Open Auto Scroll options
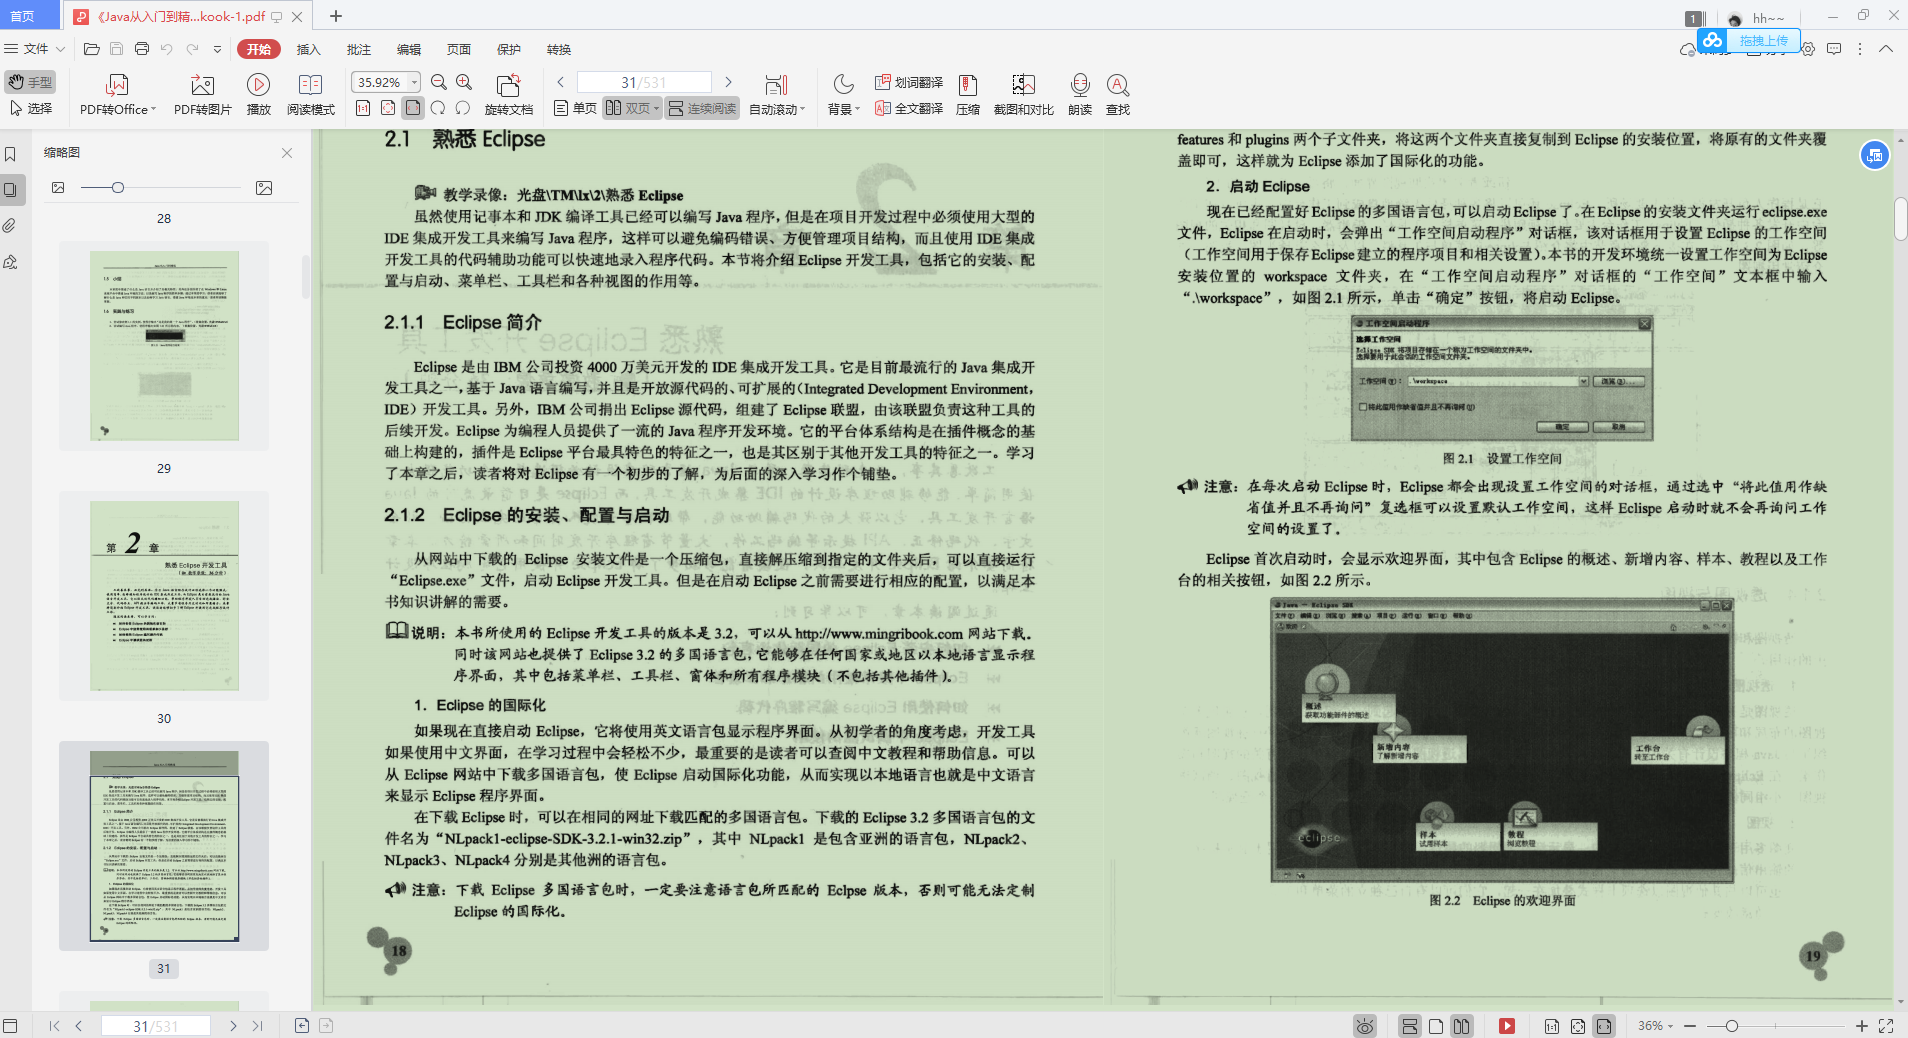1908x1038 pixels. pyautogui.click(x=777, y=95)
